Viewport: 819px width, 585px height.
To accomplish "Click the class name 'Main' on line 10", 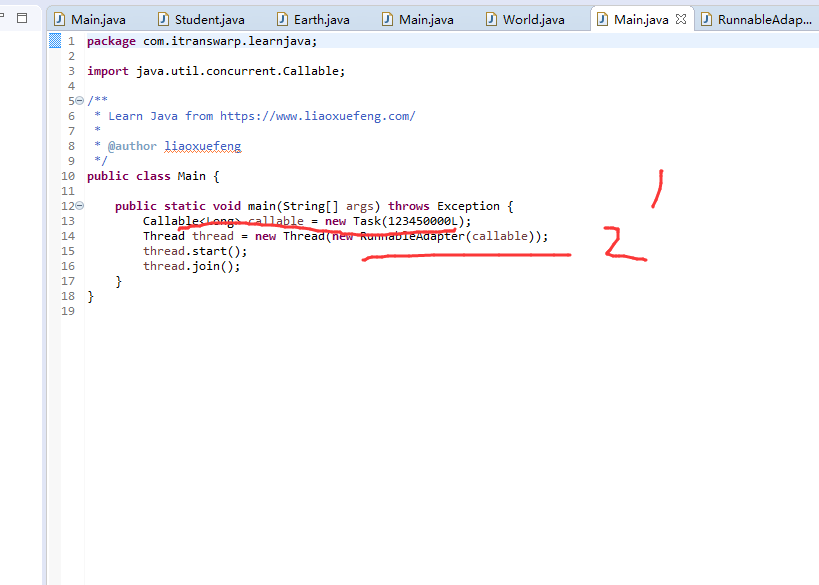I will coord(192,176).
